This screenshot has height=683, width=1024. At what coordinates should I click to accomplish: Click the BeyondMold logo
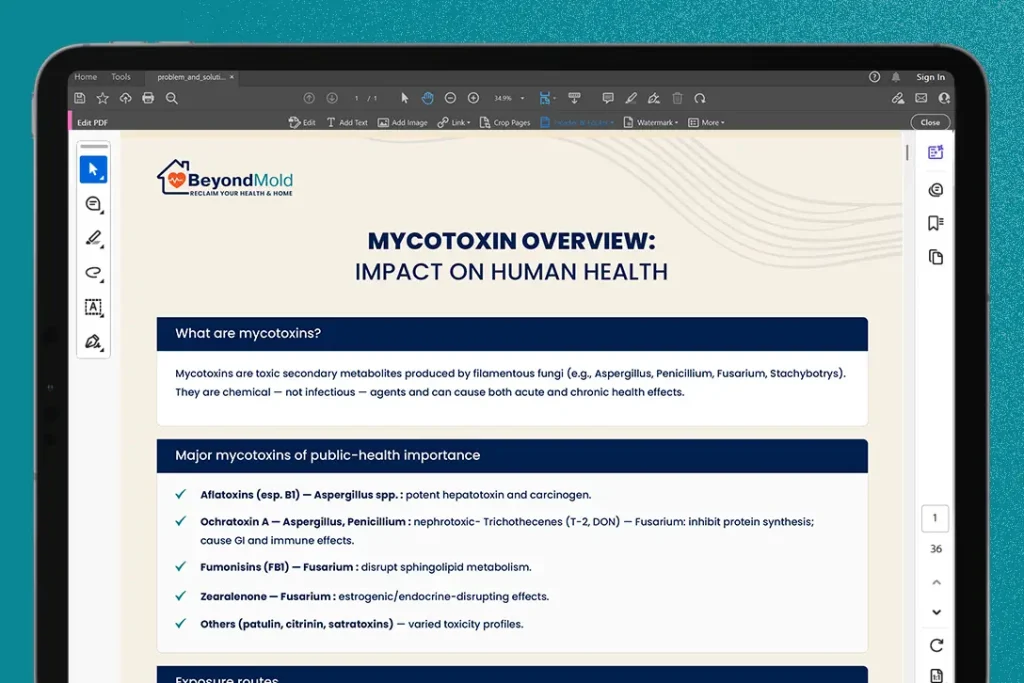click(225, 178)
